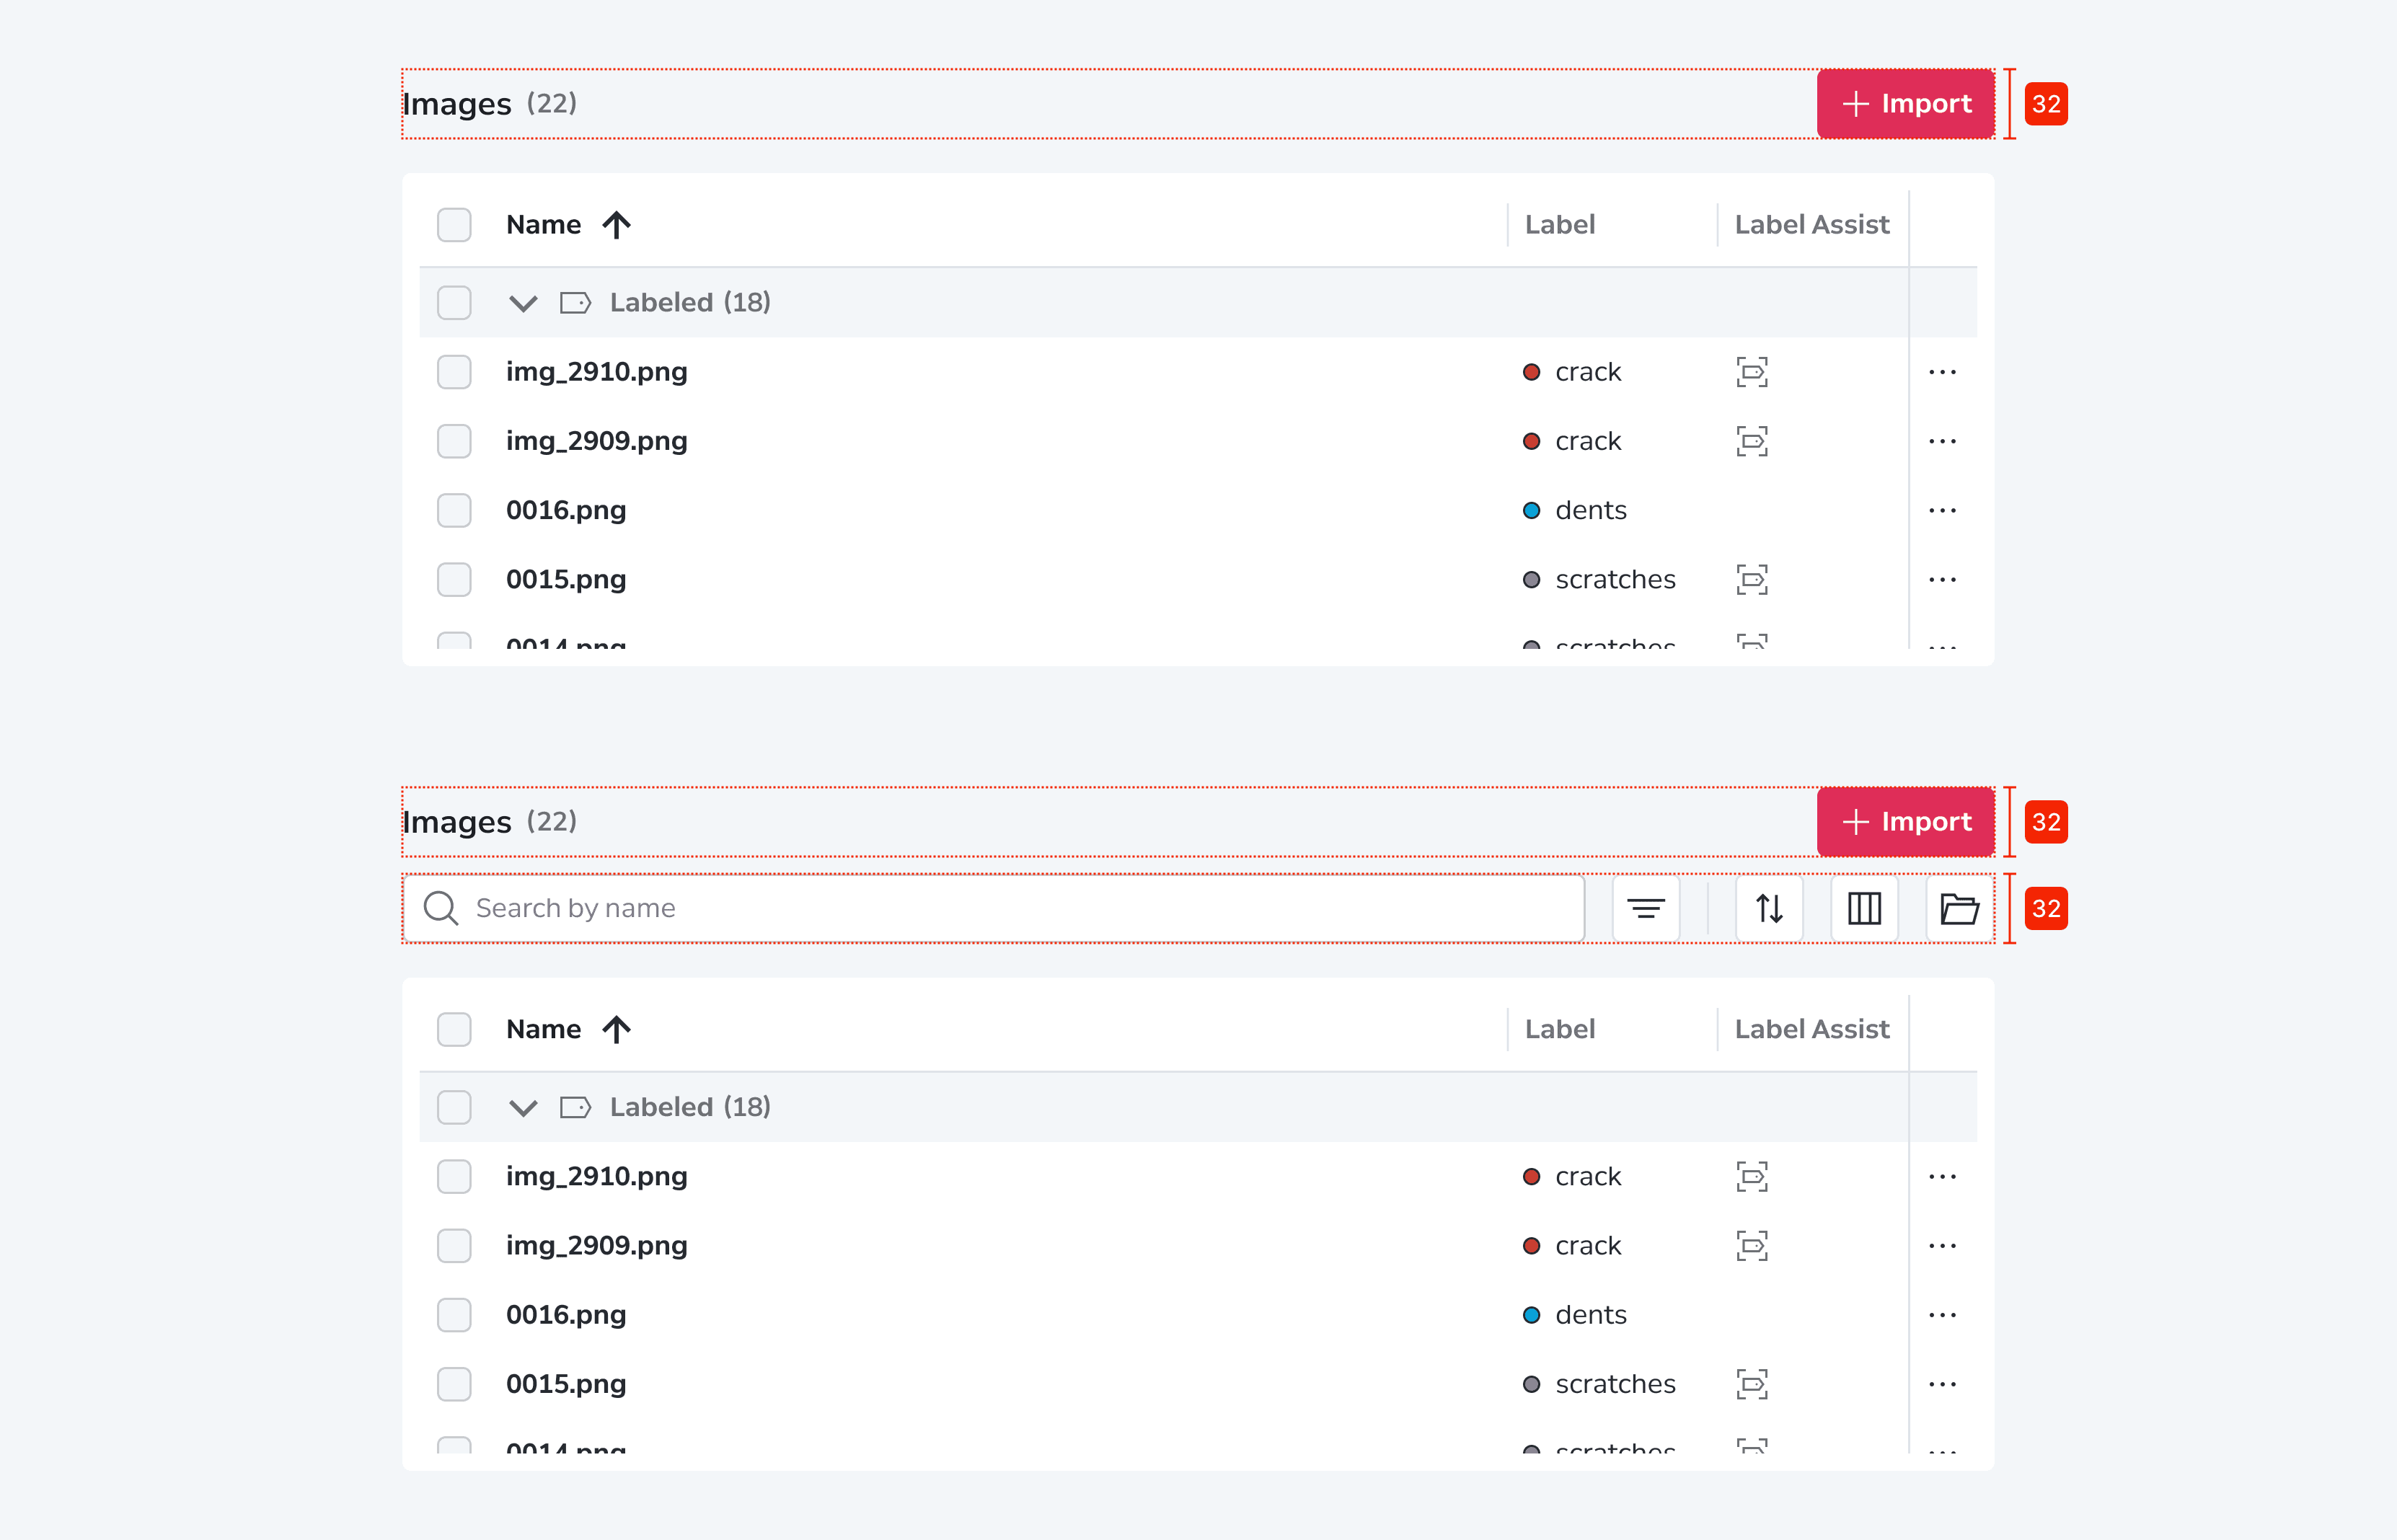
Task: Collapse the Labeled (18) chevron in top table
Action: [523, 303]
